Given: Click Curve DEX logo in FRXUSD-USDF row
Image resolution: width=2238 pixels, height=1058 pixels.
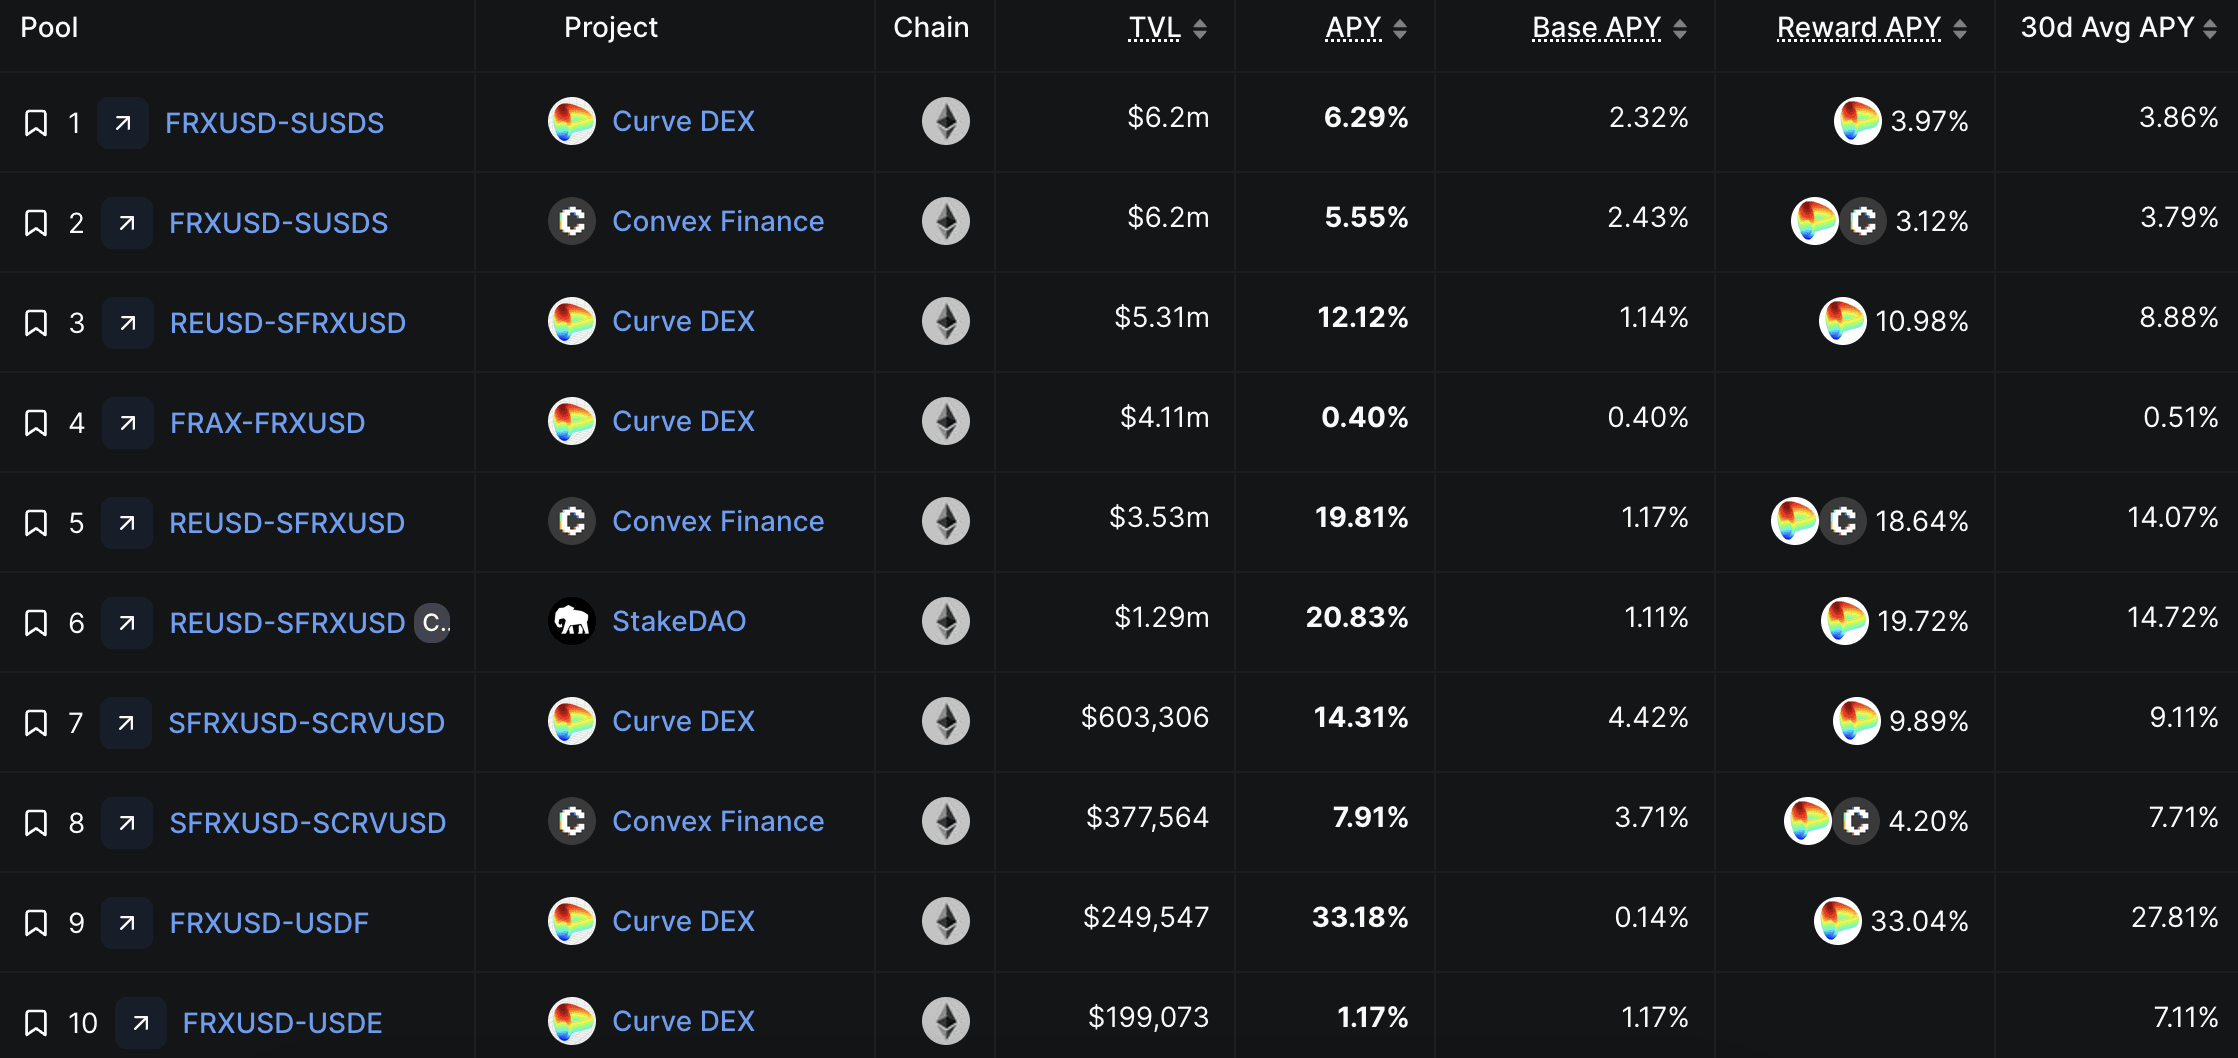Looking at the screenshot, I should pos(572,921).
